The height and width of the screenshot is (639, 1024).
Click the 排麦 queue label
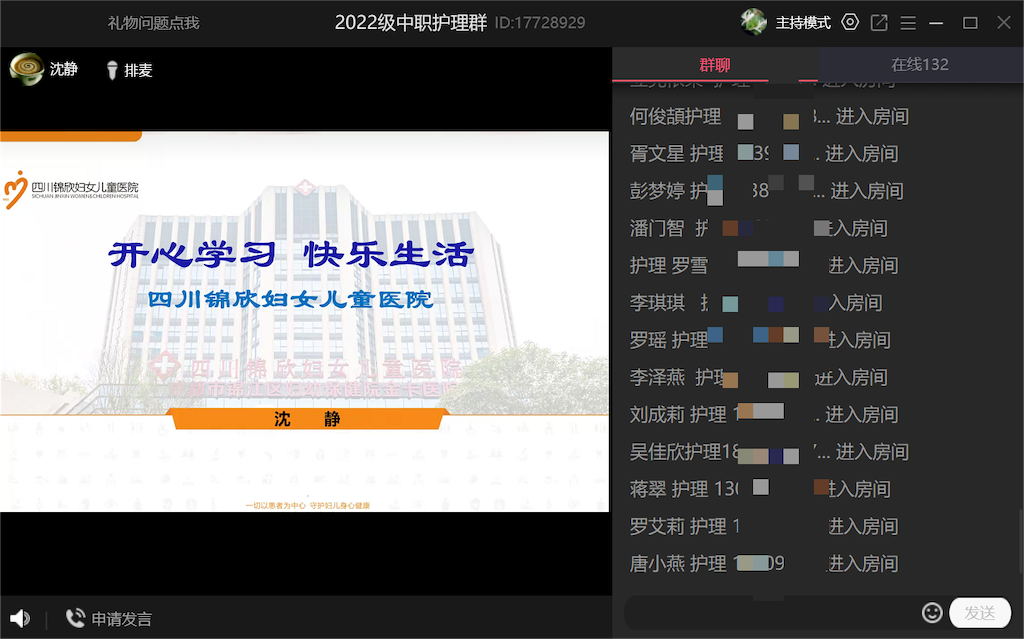point(138,70)
